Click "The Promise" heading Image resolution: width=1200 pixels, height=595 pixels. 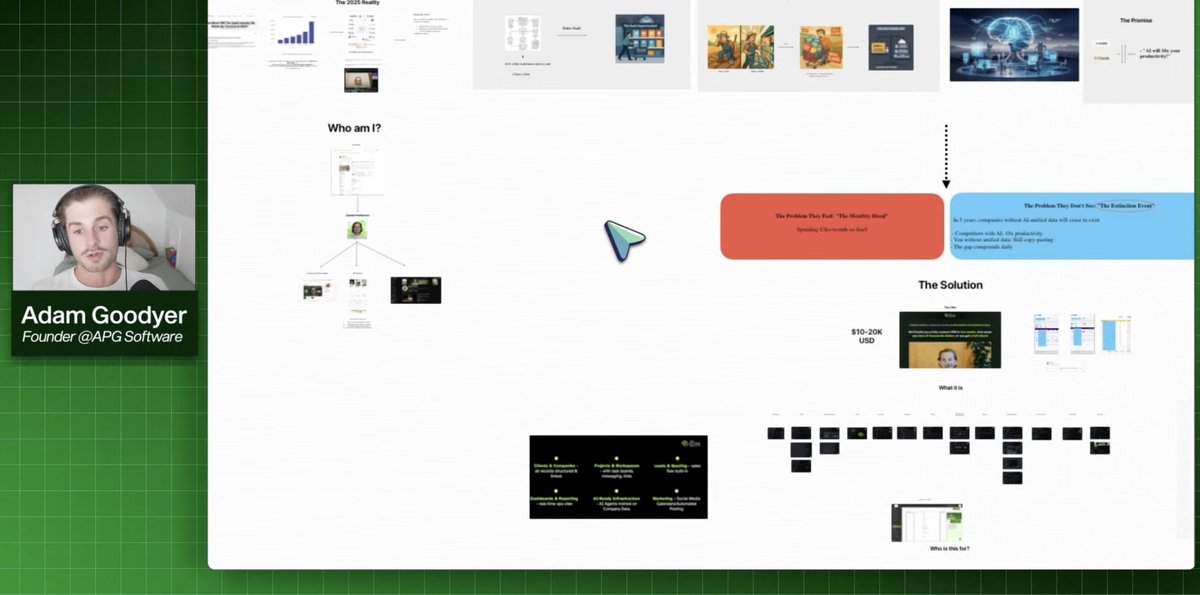coord(1136,20)
